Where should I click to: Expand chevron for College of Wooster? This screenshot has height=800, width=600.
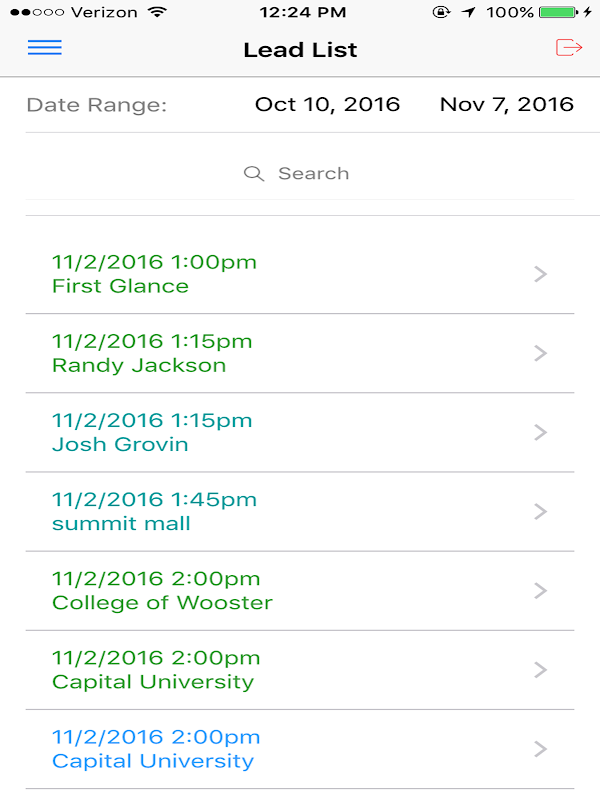(541, 590)
